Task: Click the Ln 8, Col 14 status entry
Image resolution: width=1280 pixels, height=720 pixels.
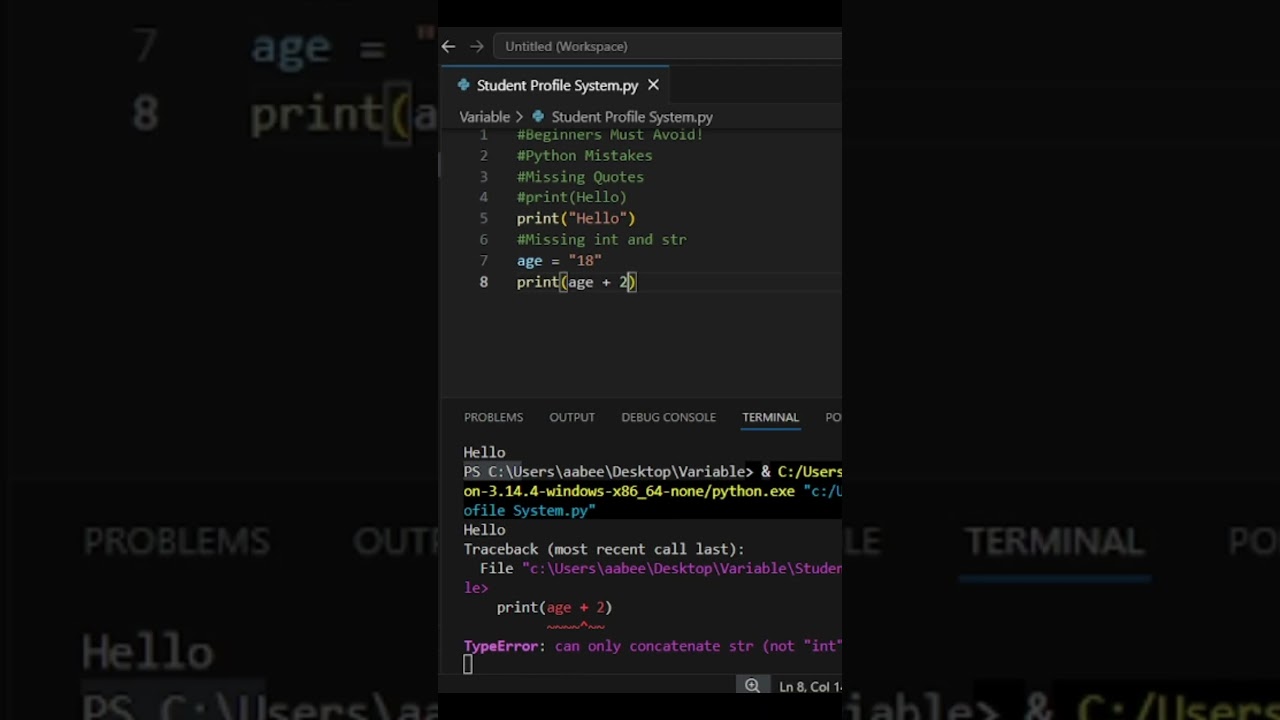Action: pyautogui.click(x=810, y=687)
